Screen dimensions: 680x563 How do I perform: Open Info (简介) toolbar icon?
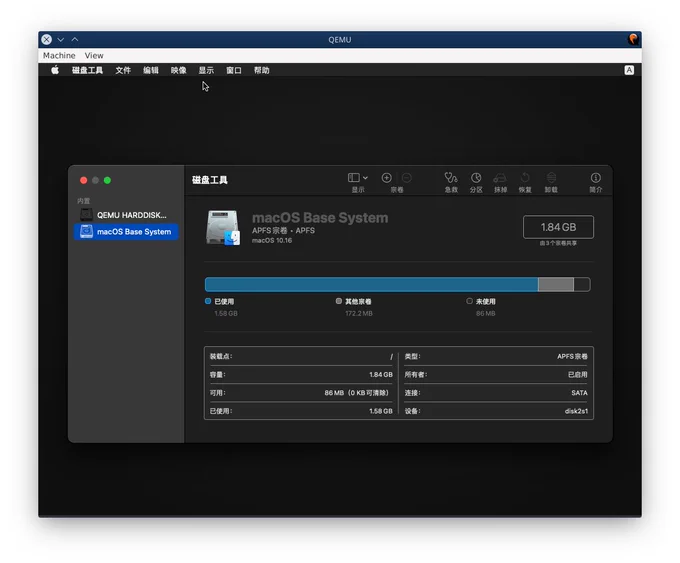595,178
